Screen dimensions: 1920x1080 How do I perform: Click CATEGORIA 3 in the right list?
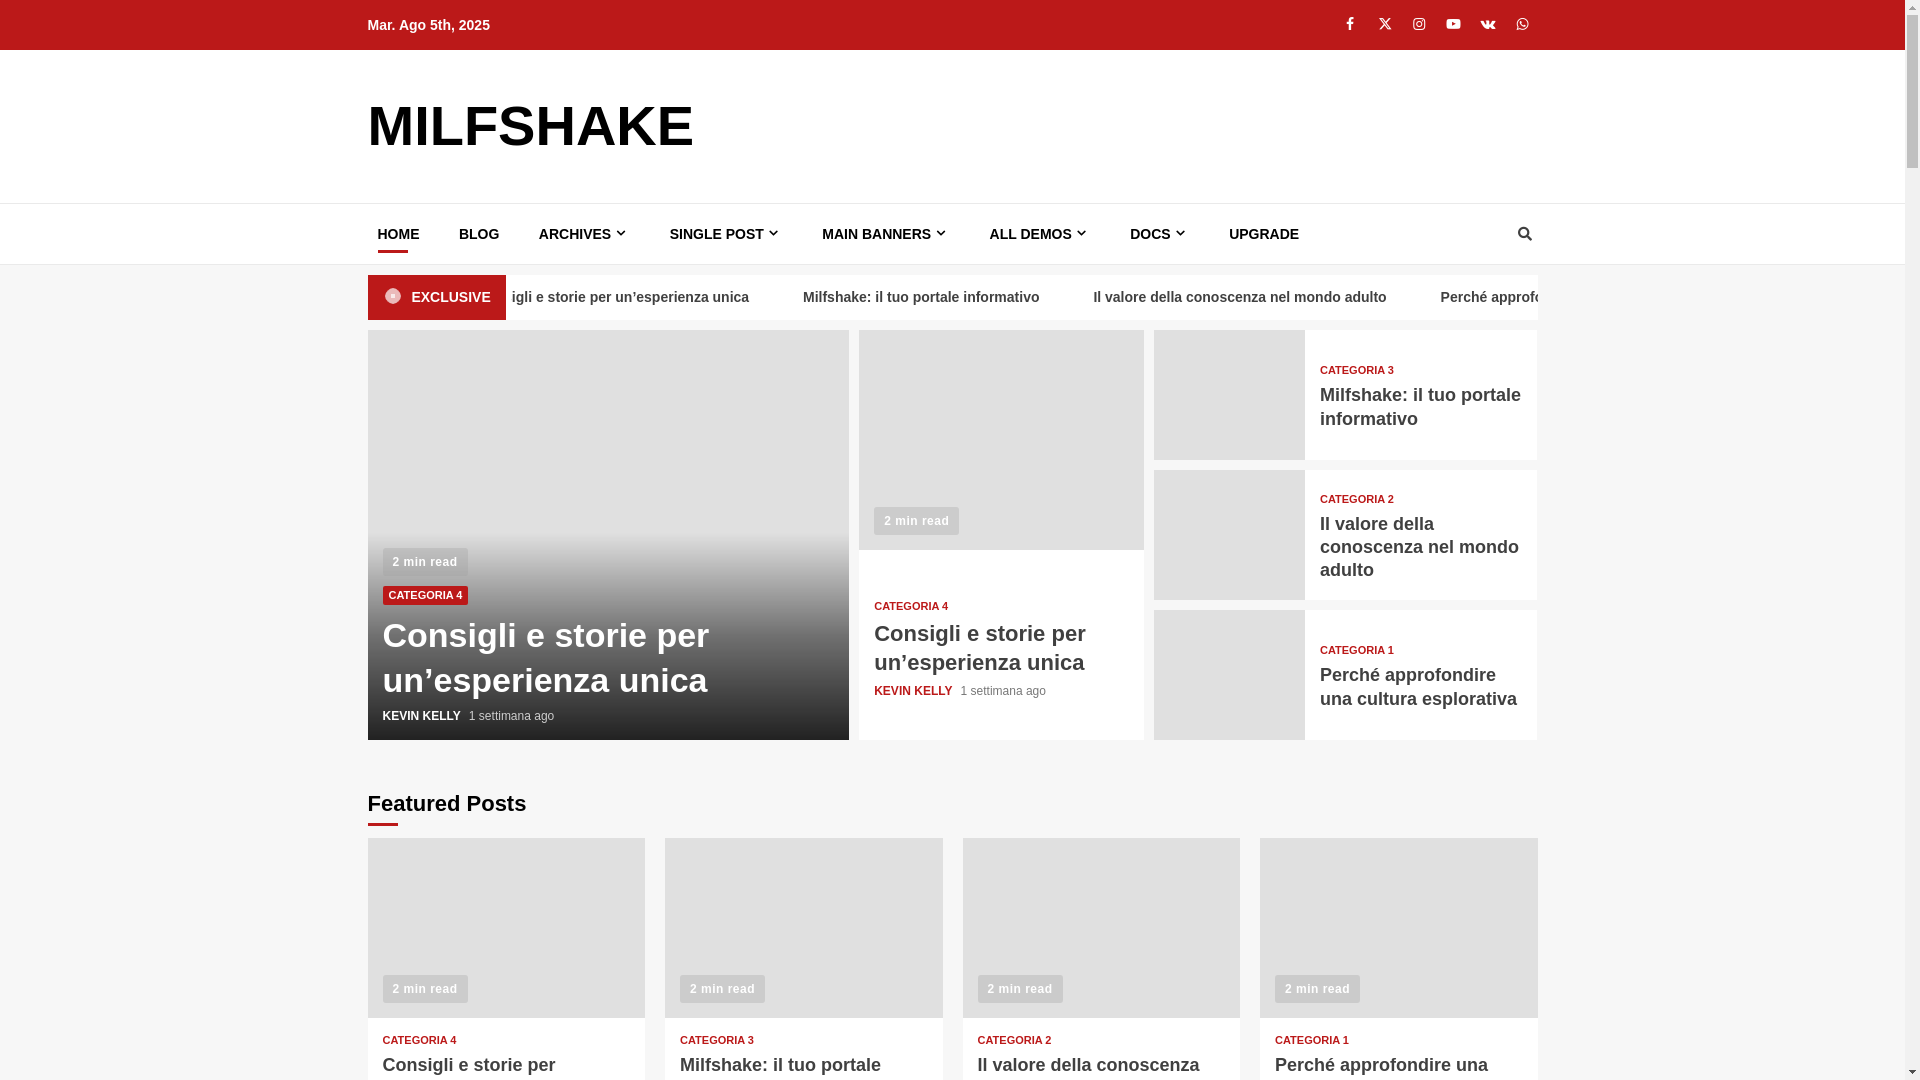click(1357, 370)
